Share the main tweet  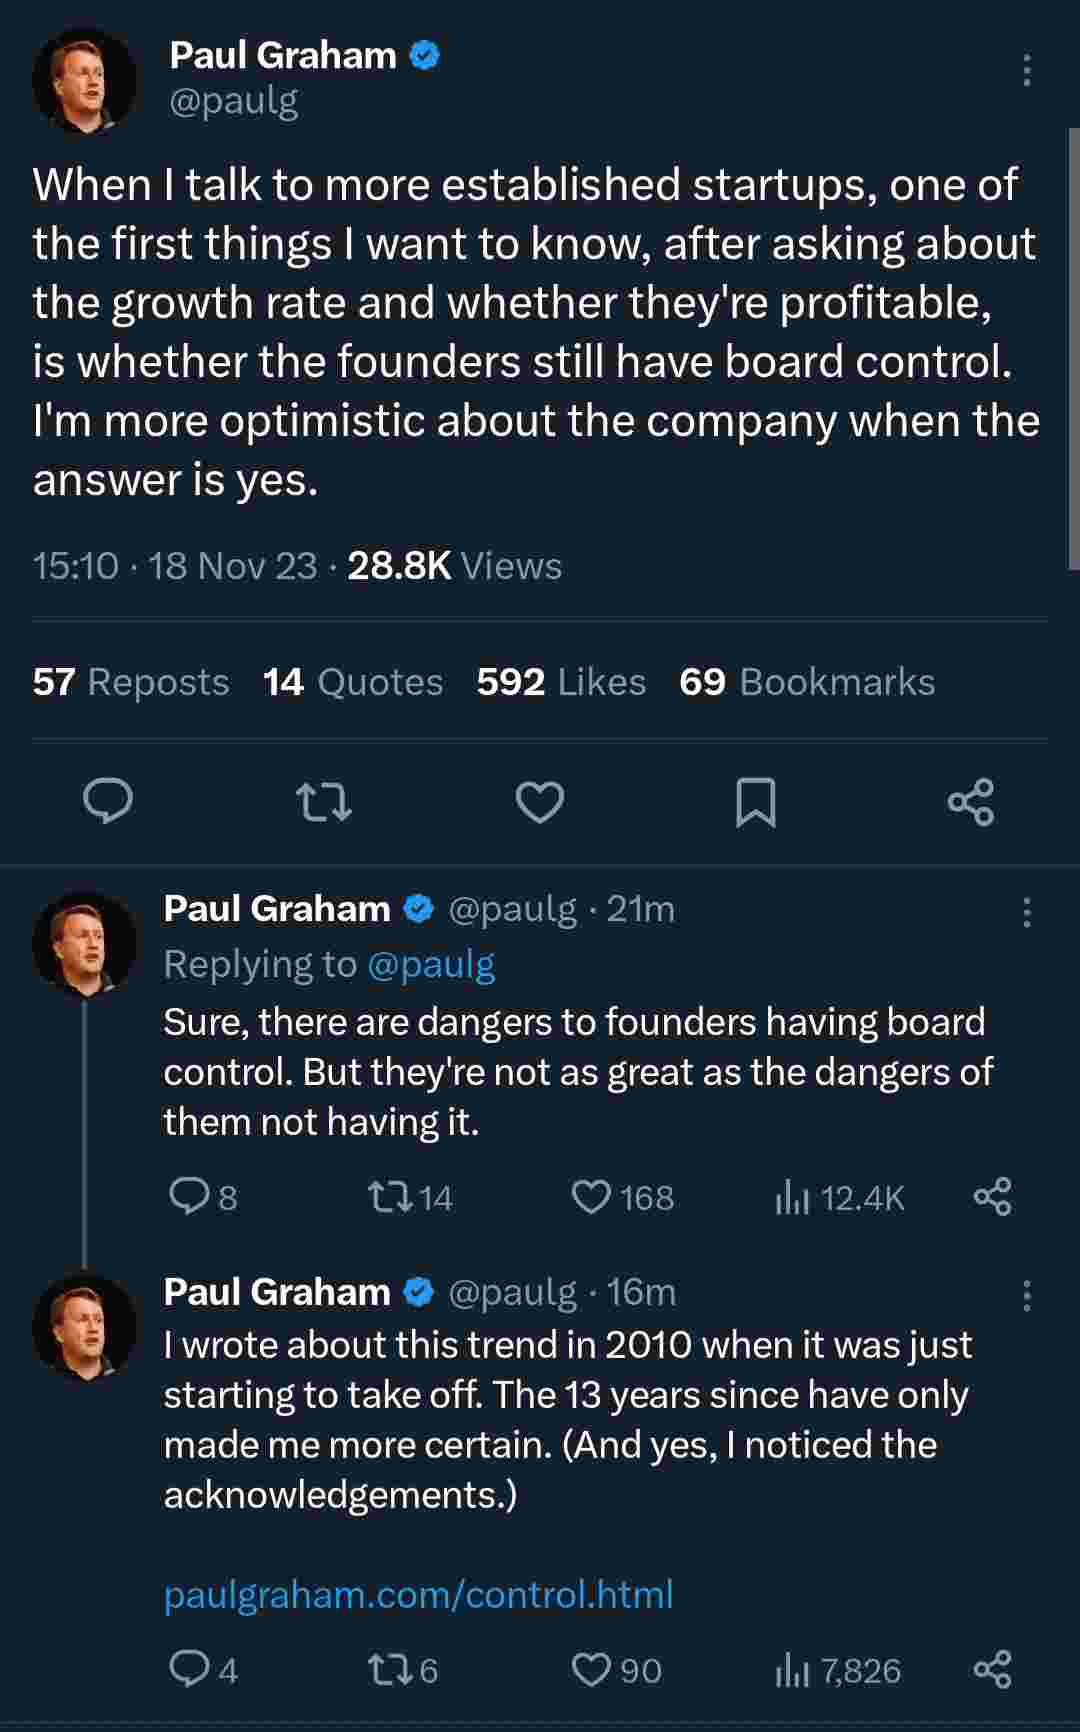coord(970,802)
